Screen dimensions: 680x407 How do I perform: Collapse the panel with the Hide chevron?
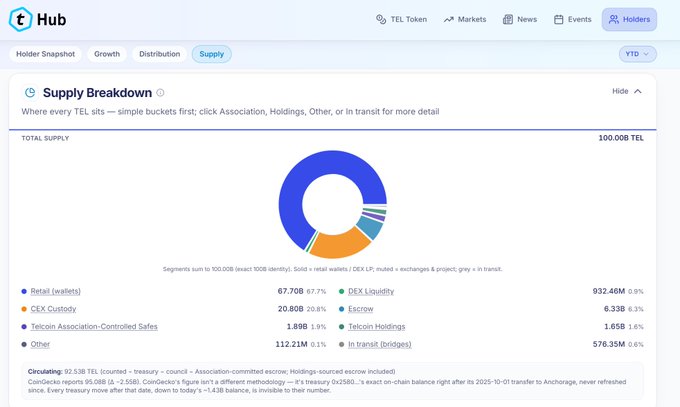click(x=638, y=91)
